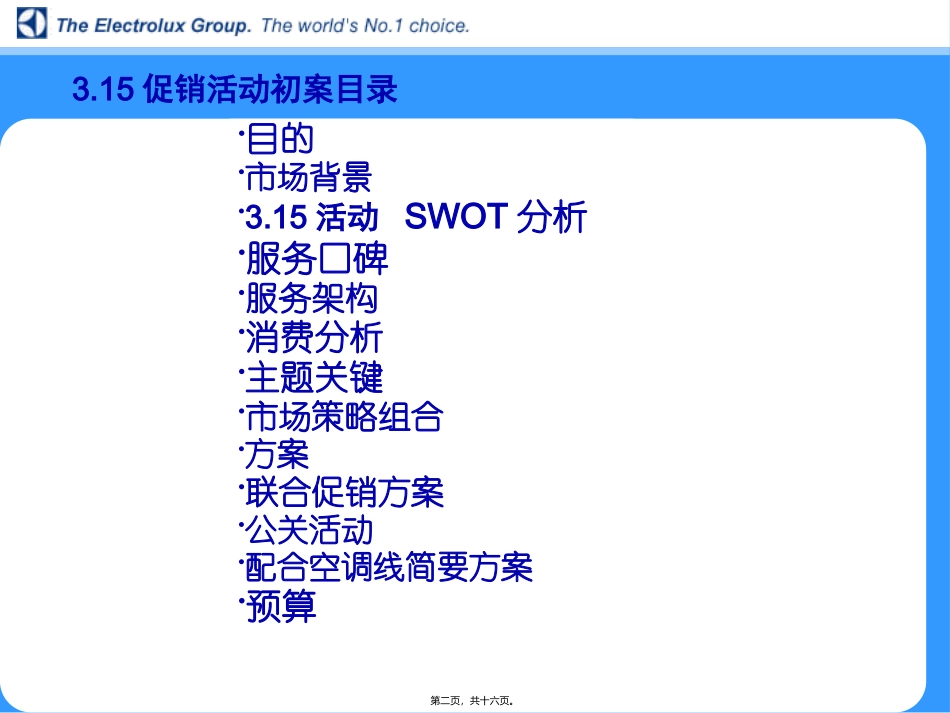The height and width of the screenshot is (713, 950).
Task: Click the Electrolux logo icon
Action: coord(32,24)
